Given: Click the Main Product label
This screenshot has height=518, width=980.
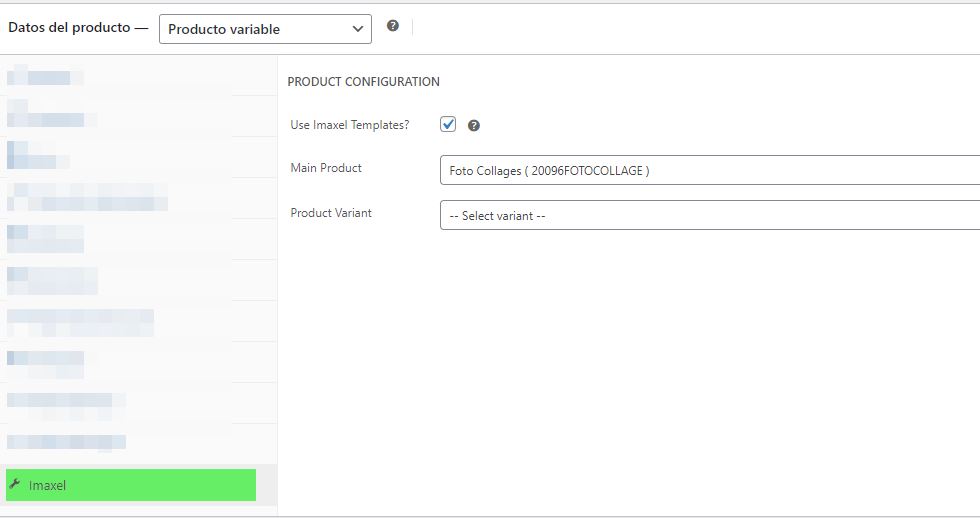Looking at the screenshot, I should 326,168.
